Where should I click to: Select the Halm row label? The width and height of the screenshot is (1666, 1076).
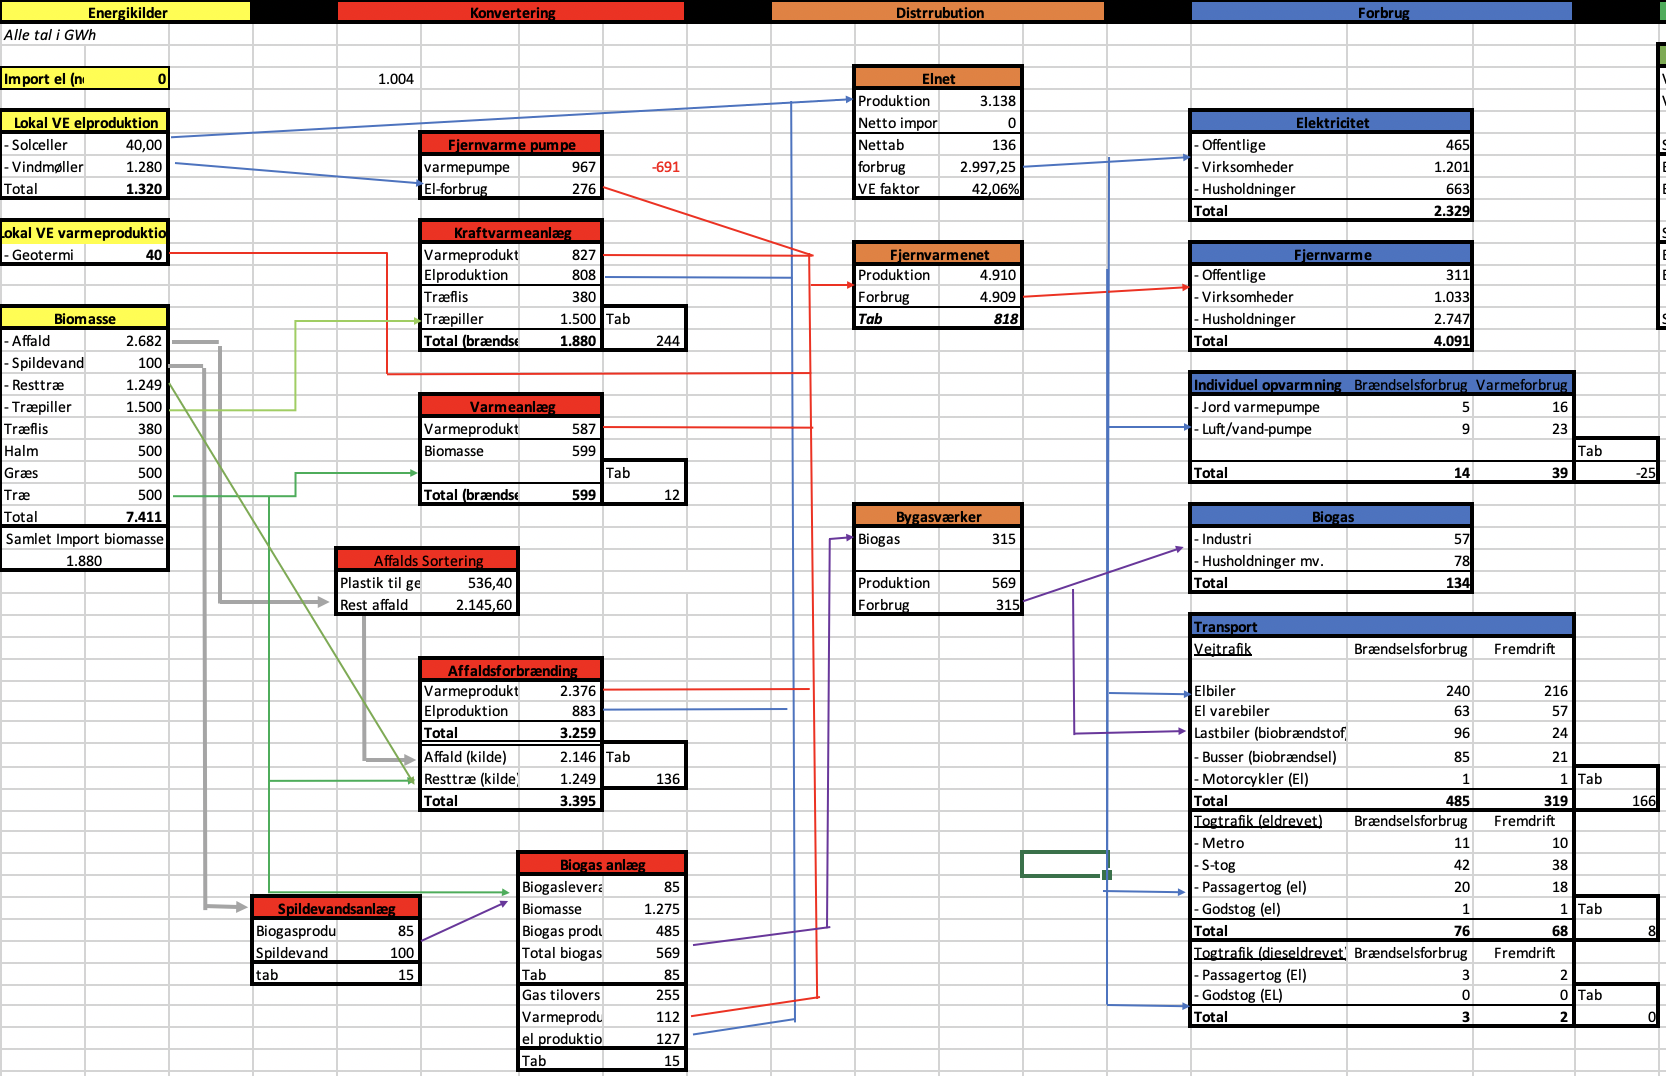point(21,451)
